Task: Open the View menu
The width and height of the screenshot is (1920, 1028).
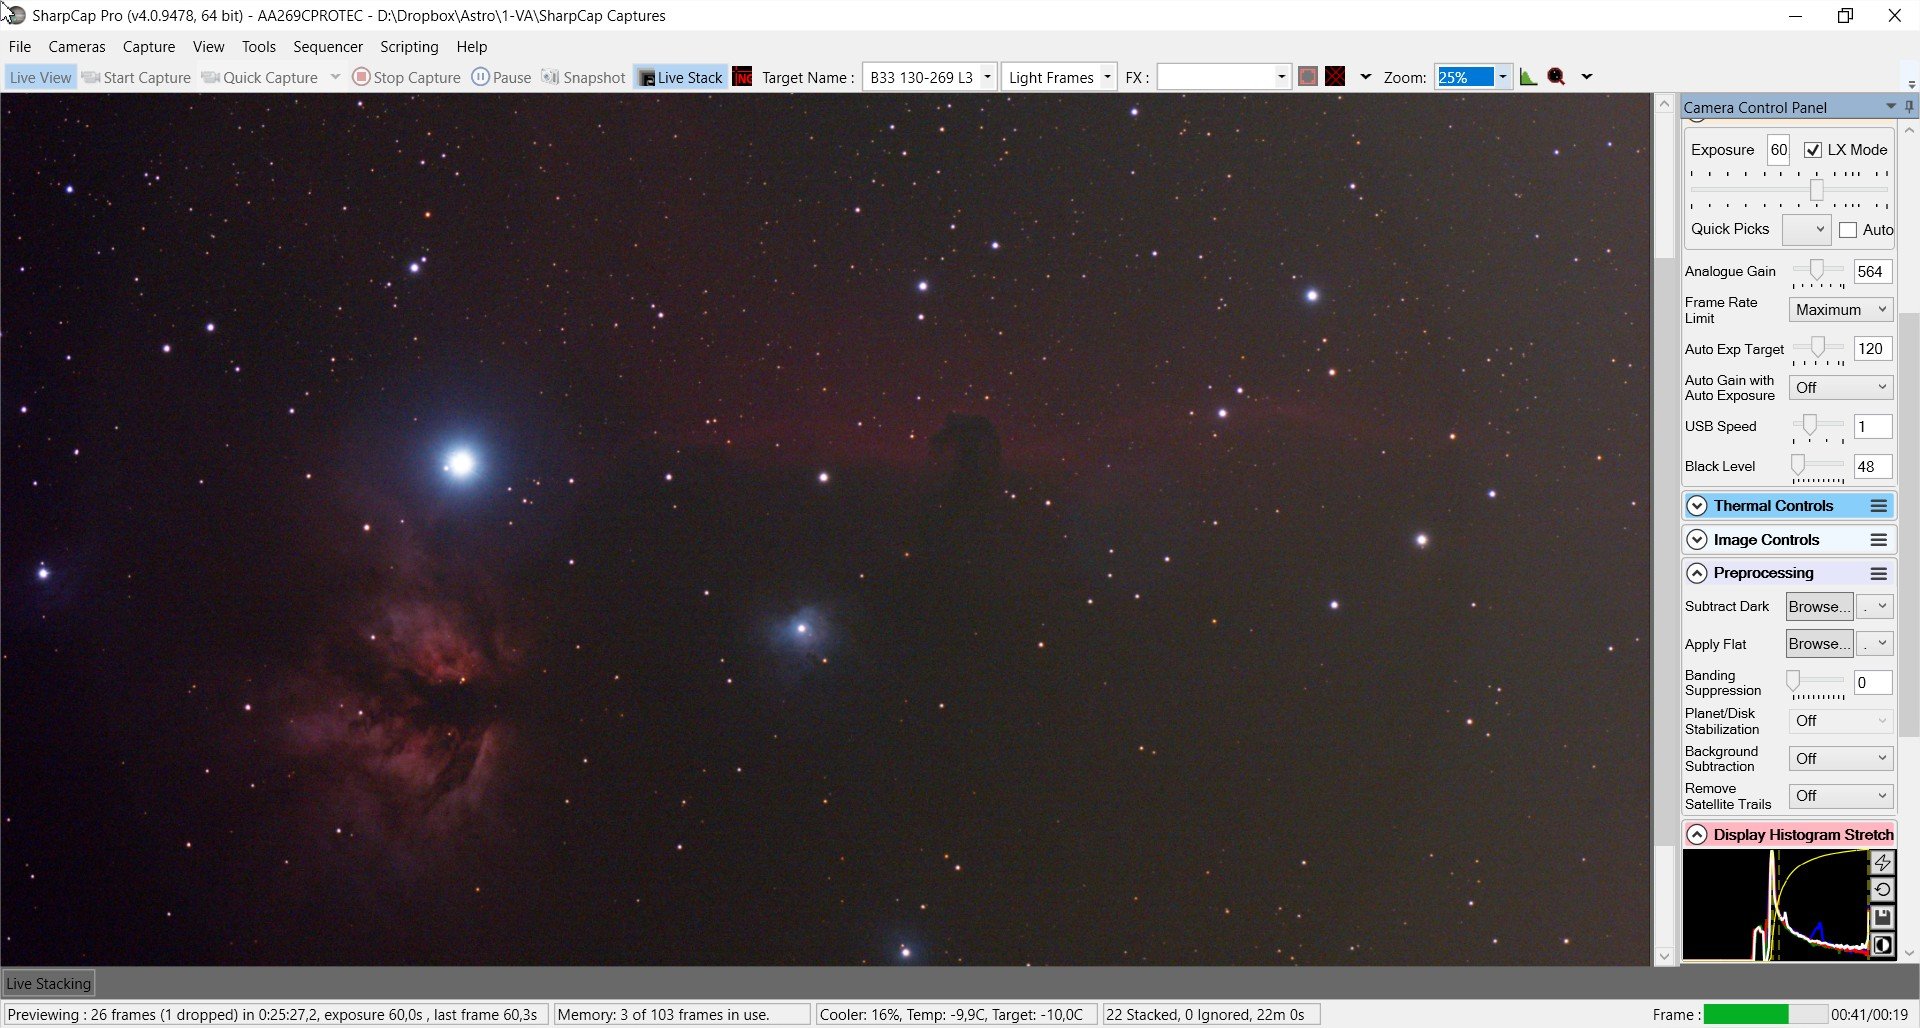Action: tap(208, 46)
